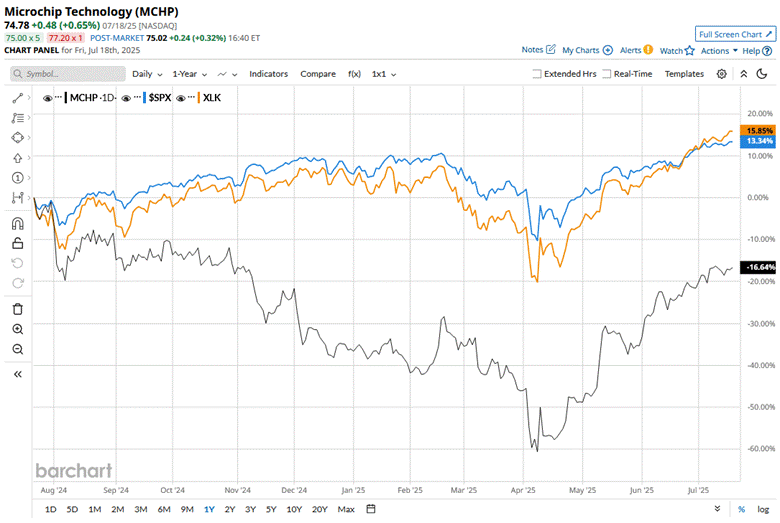Open the Indicators menu
Viewport: 780px width, 523px height.
269,74
